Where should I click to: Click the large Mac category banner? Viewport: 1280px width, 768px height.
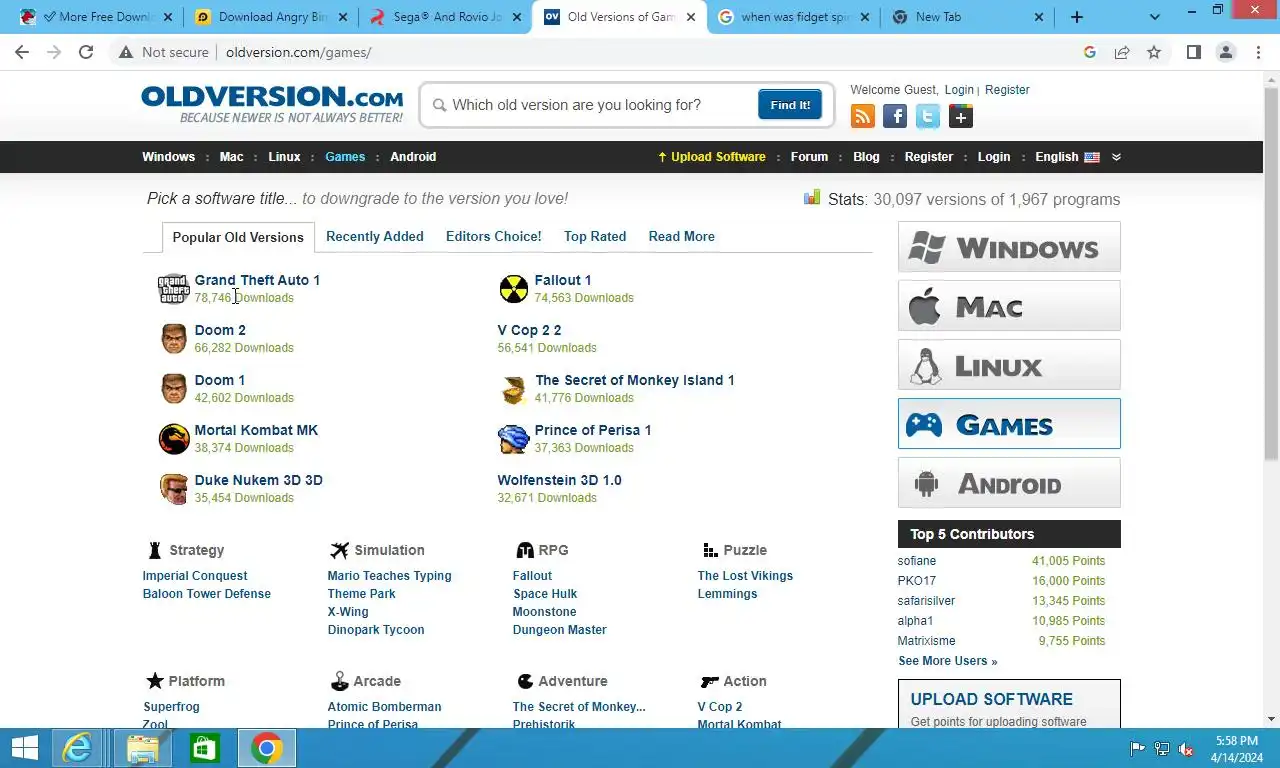(x=1009, y=306)
